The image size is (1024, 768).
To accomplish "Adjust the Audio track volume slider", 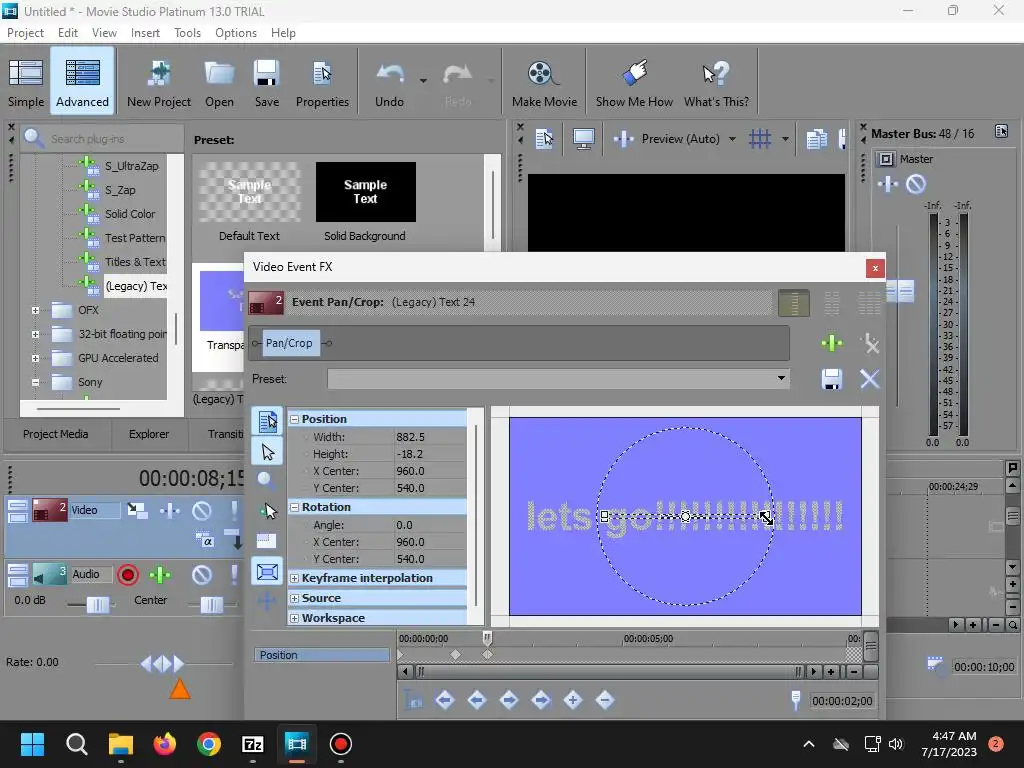I will click(x=98, y=605).
